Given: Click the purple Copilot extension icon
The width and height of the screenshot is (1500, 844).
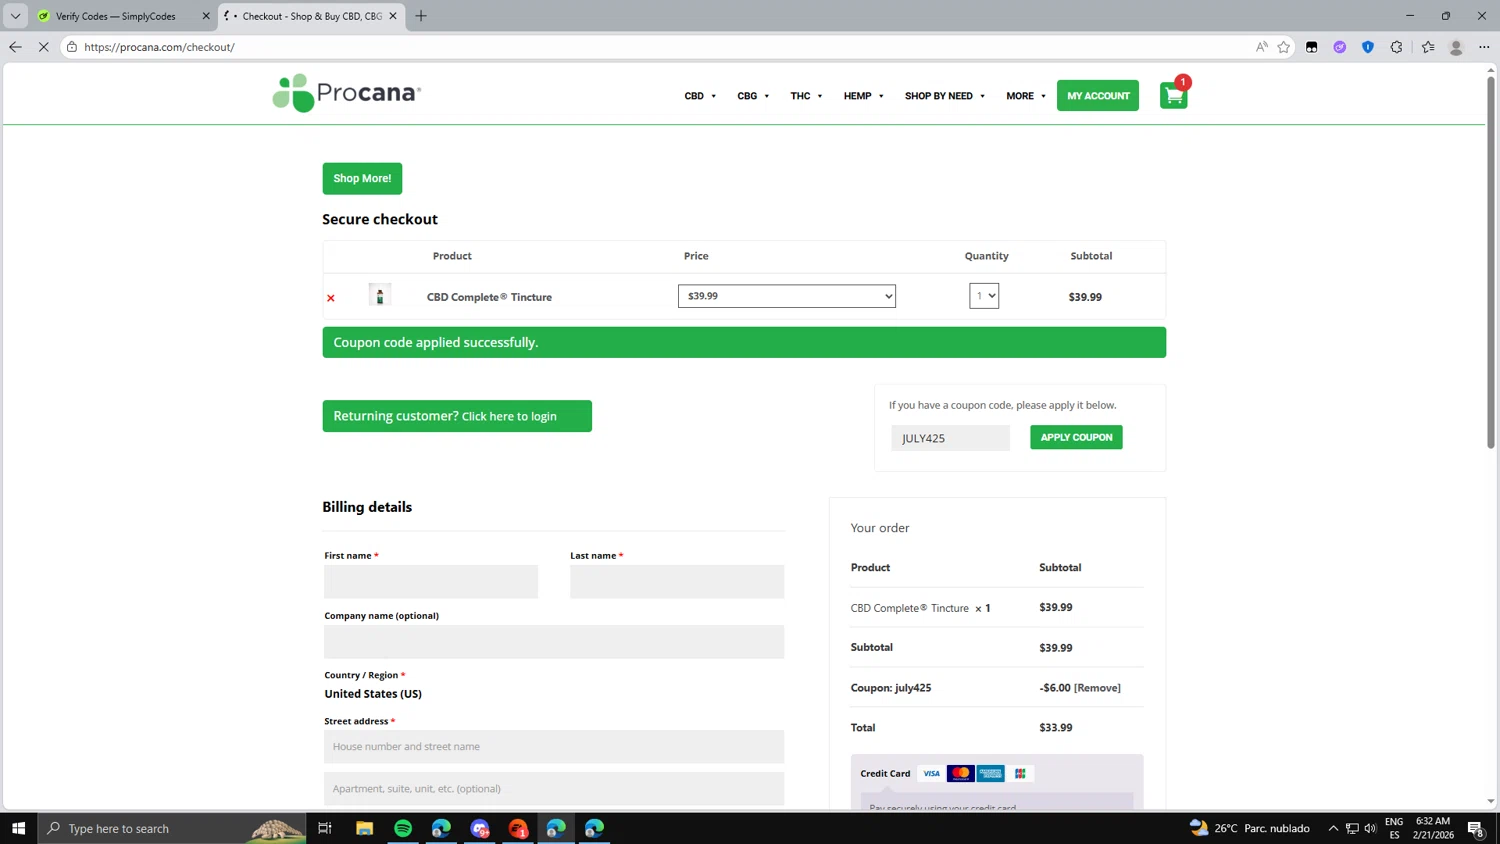Looking at the screenshot, I should (x=1340, y=47).
